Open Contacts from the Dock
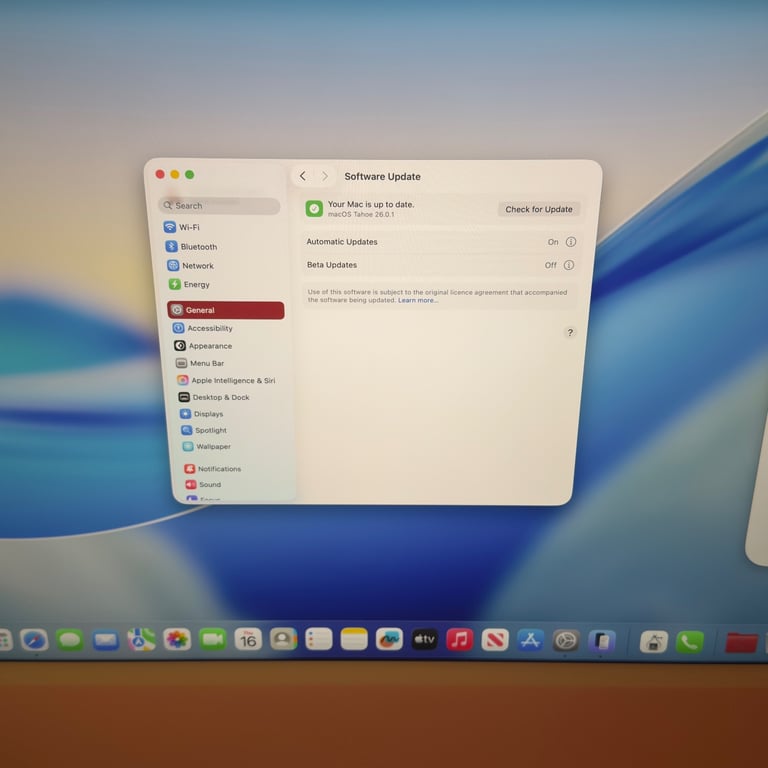This screenshot has width=768, height=768. (283, 639)
